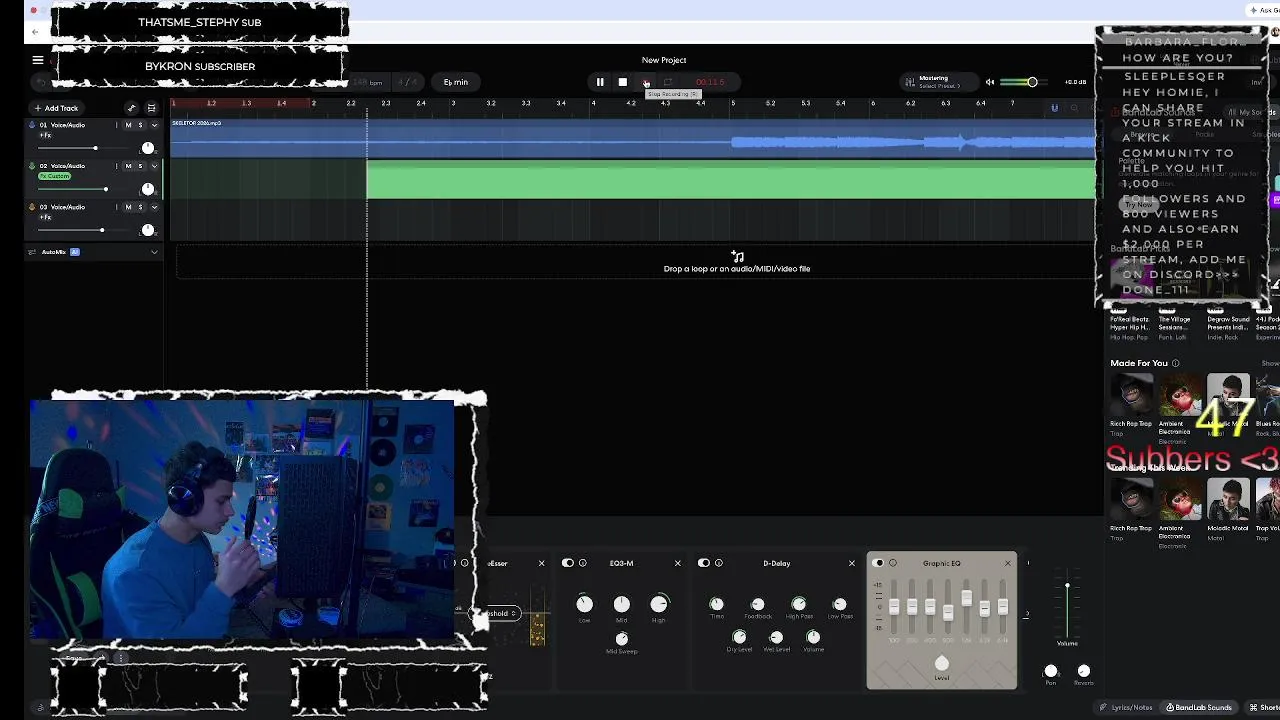Toggle the loop cycle button

tap(669, 82)
